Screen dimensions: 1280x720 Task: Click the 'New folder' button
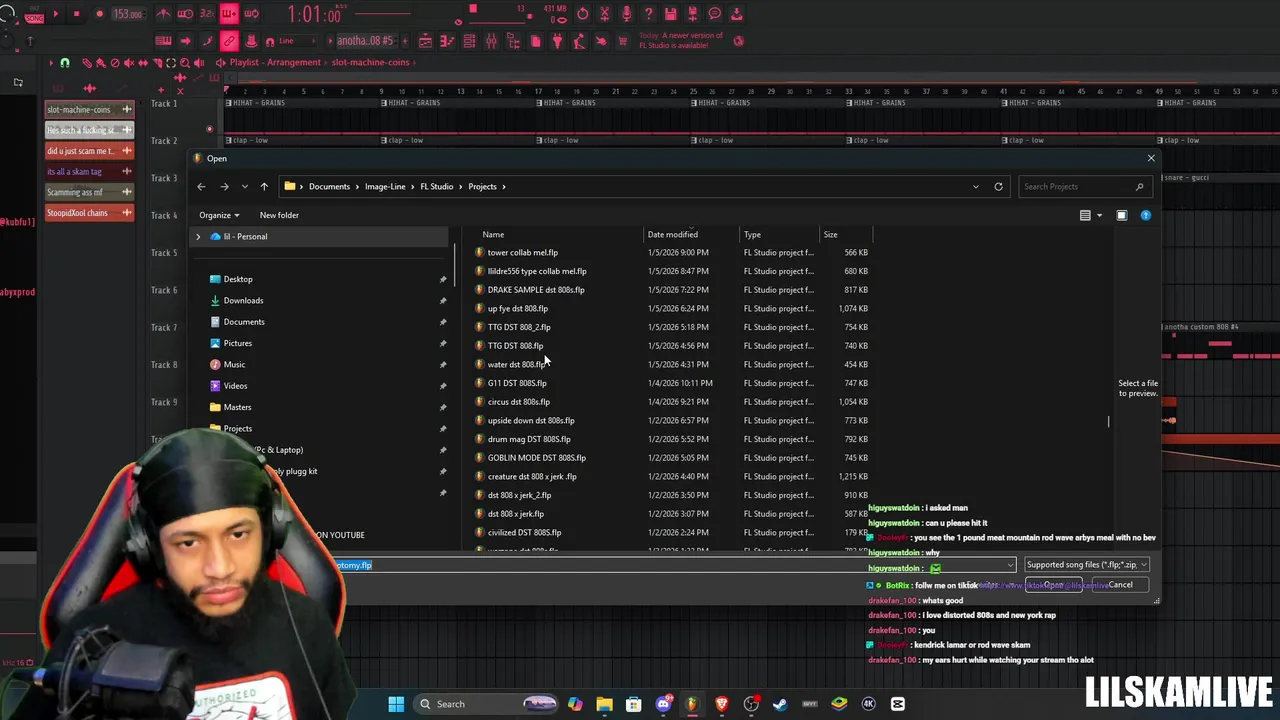[x=279, y=215]
